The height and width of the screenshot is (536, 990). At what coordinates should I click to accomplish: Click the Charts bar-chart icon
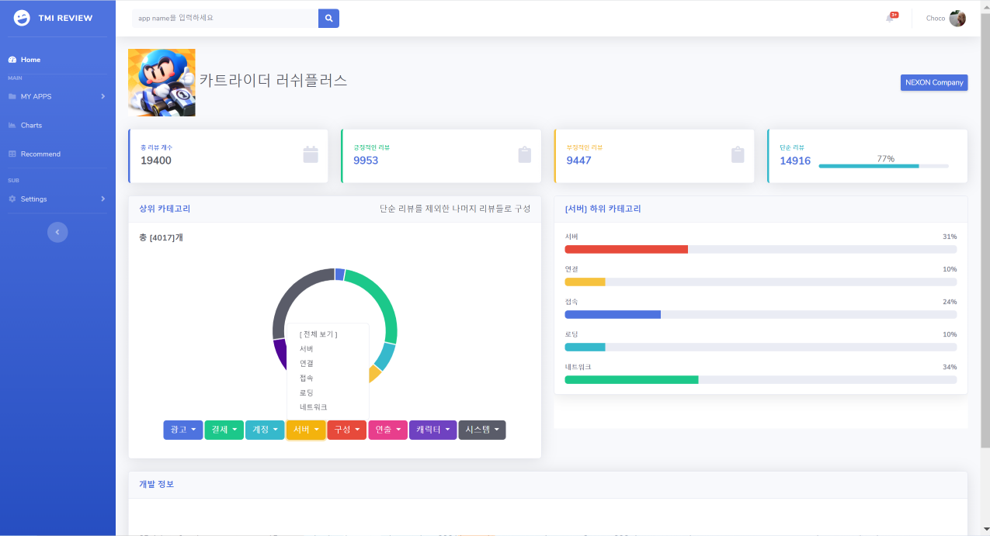click(x=12, y=125)
